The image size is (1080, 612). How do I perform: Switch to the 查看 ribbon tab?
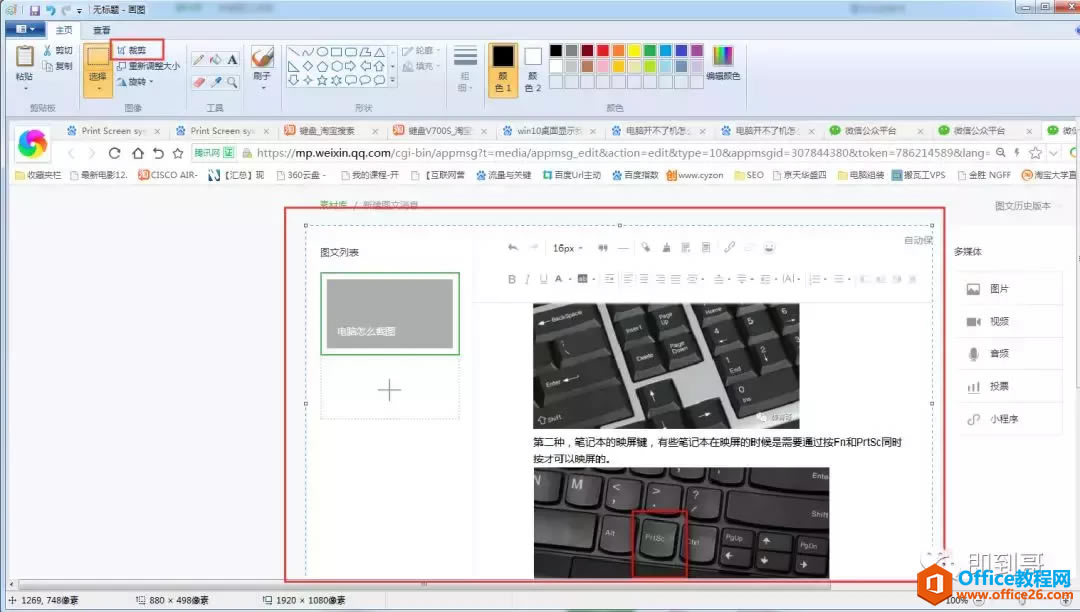tap(102, 30)
